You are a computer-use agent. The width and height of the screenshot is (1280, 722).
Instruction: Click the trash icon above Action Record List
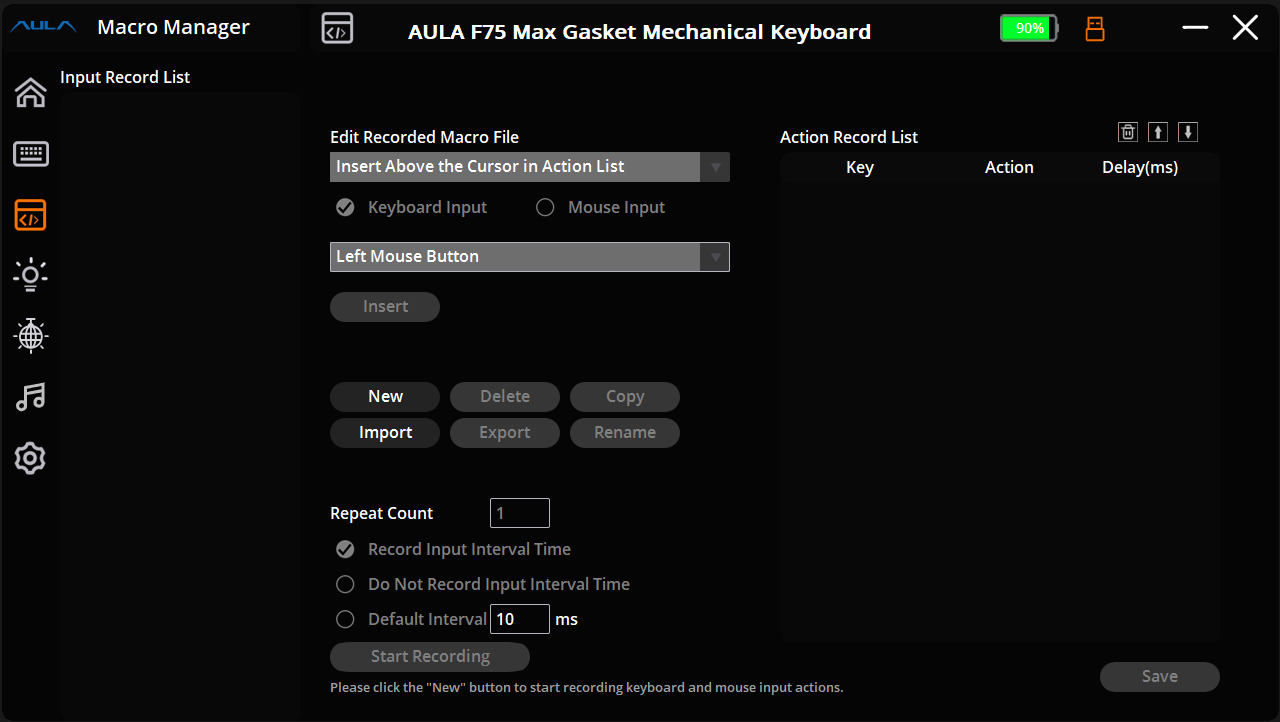pyautogui.click(x=1128, y=132)
